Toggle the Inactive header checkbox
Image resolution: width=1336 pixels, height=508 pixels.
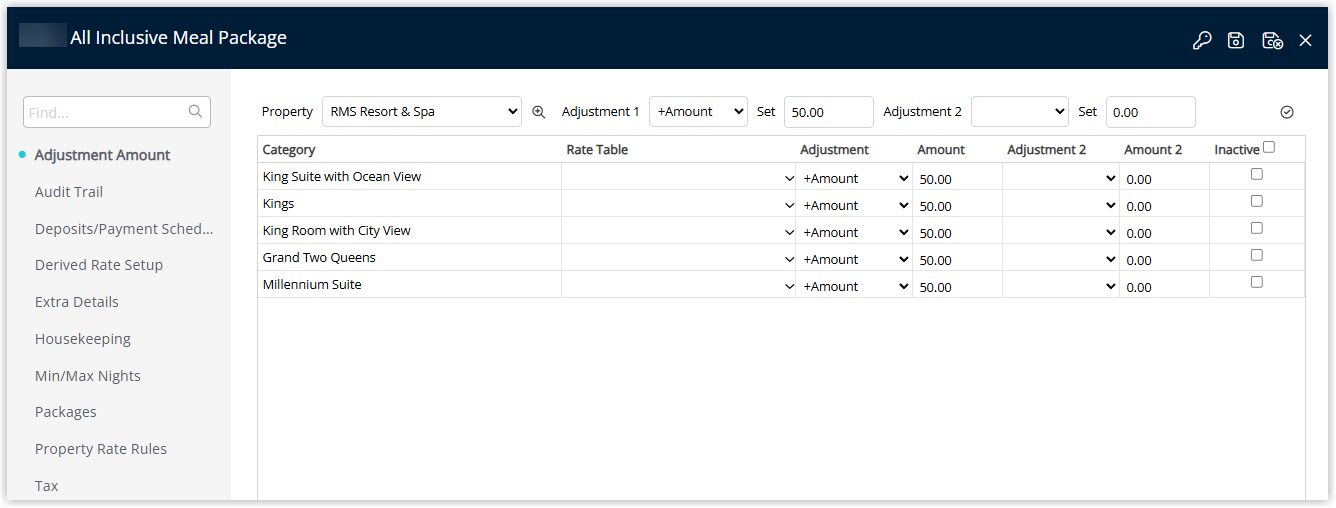point(1269,147)
